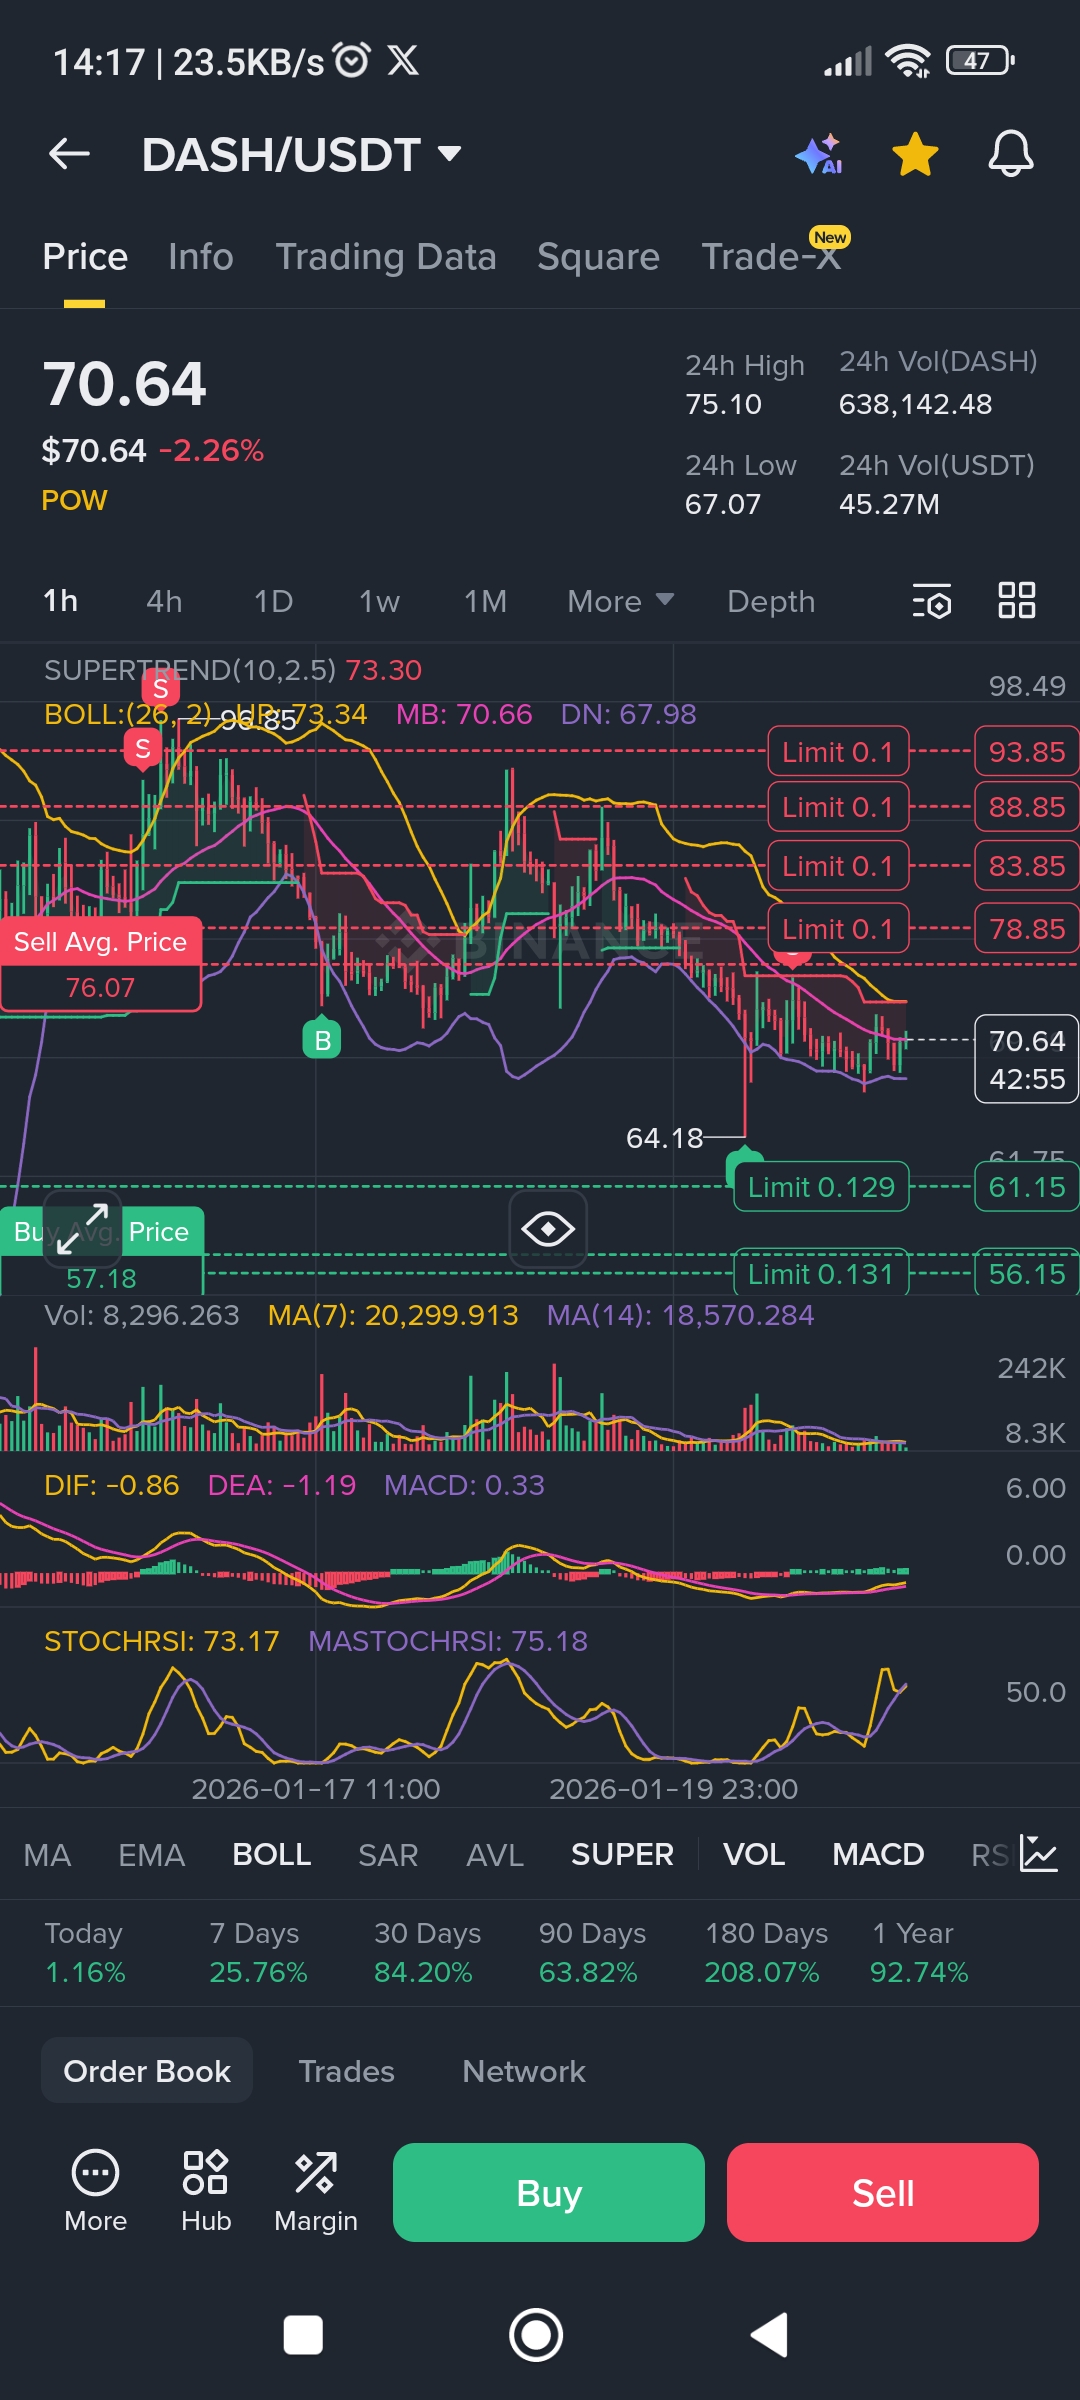Expand the More timeframes dropdown
Screen dimensions: 1080x2400
[620, 601]
